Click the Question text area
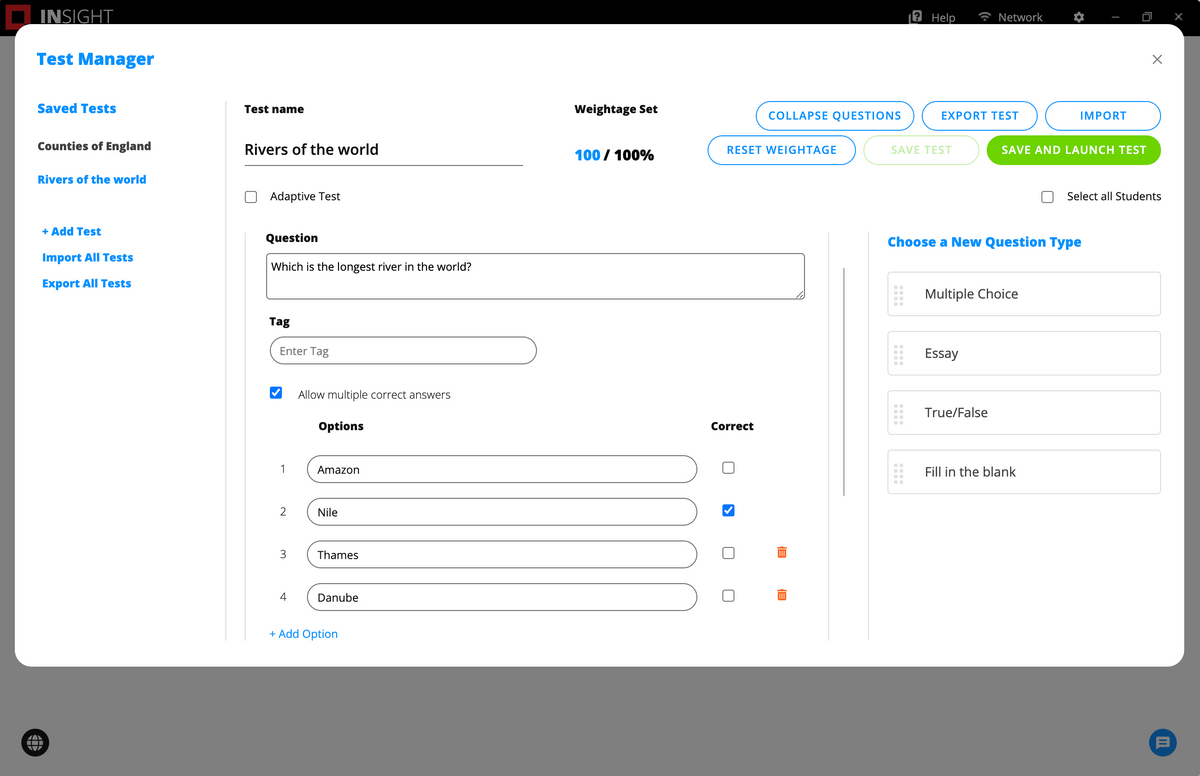This screenshot has height=776, width=1200. tap(535, 276)
